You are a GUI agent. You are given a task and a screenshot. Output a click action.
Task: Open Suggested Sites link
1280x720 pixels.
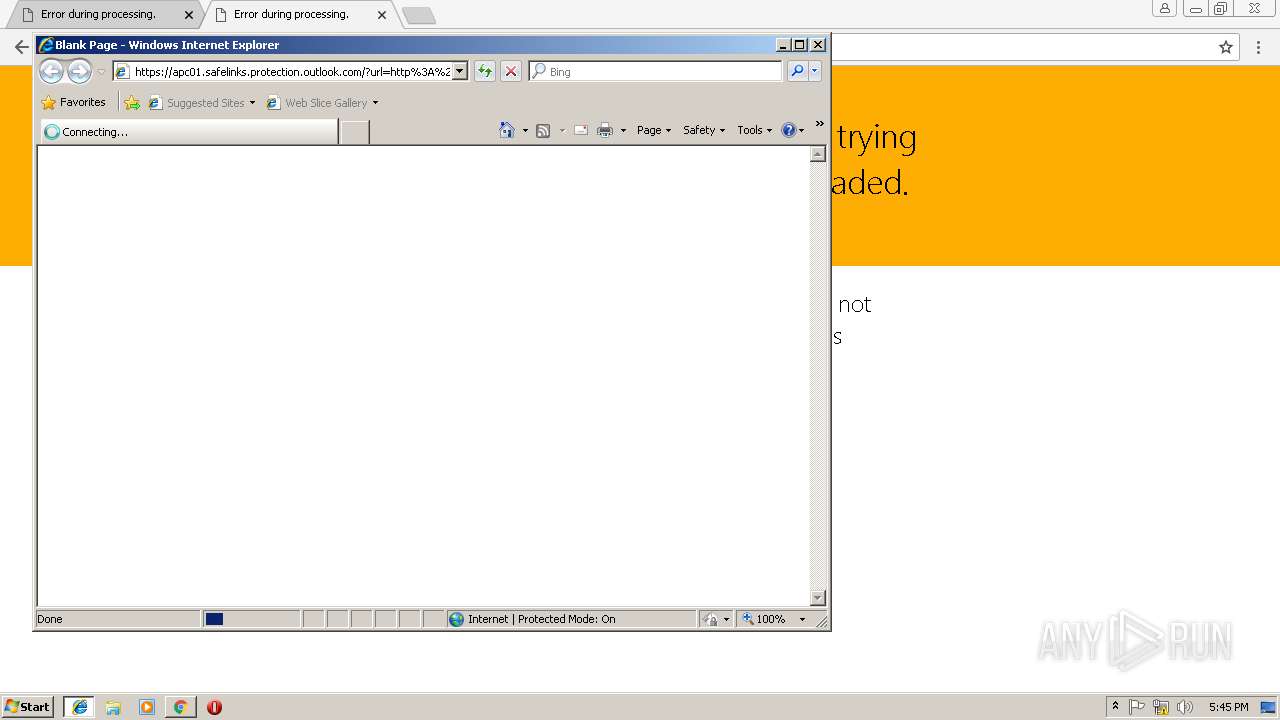(x=201, y=103)
